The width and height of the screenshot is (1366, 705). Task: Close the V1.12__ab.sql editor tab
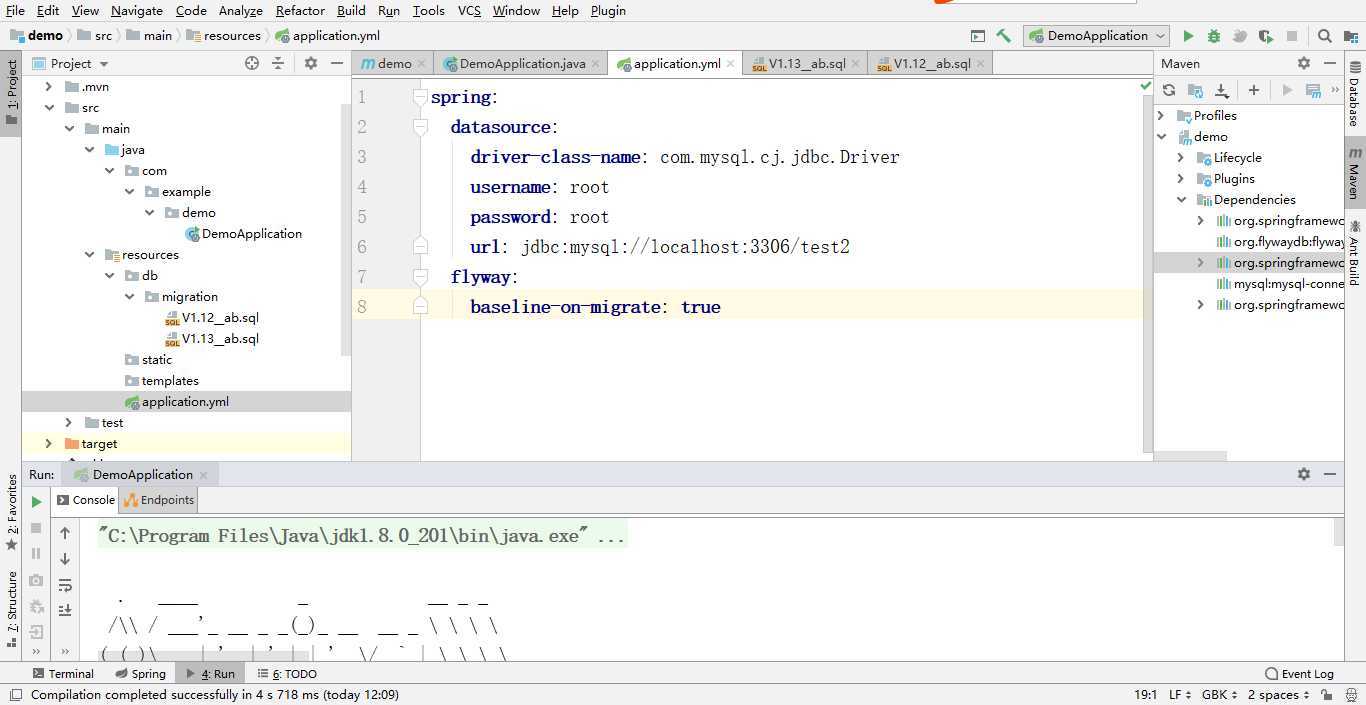tap(981, 63)
